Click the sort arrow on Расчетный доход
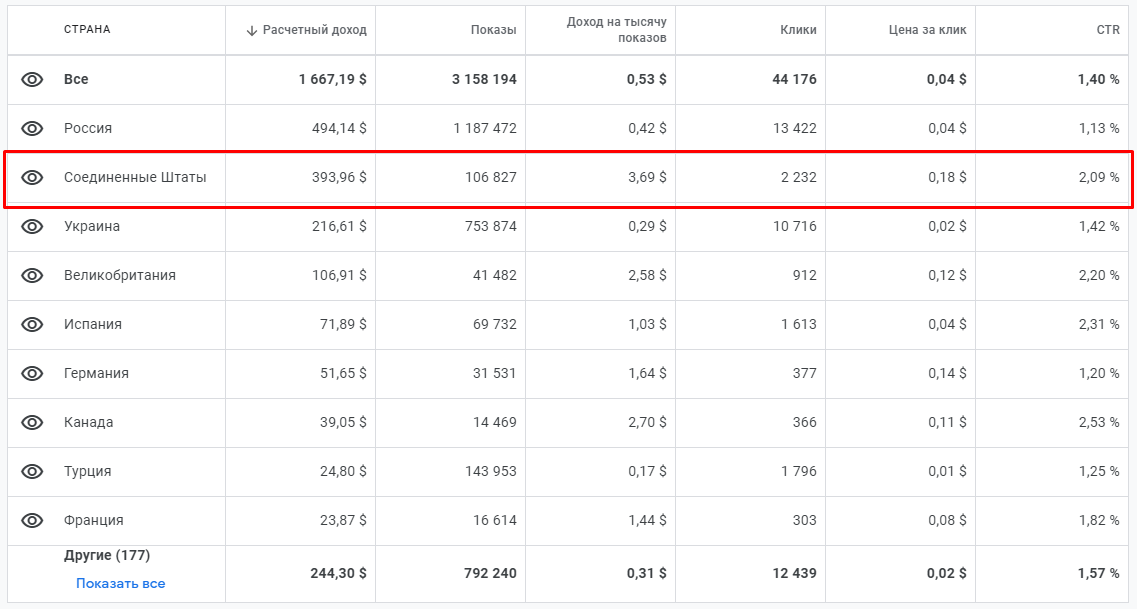Screen dimensions: 1137x609 252,30
